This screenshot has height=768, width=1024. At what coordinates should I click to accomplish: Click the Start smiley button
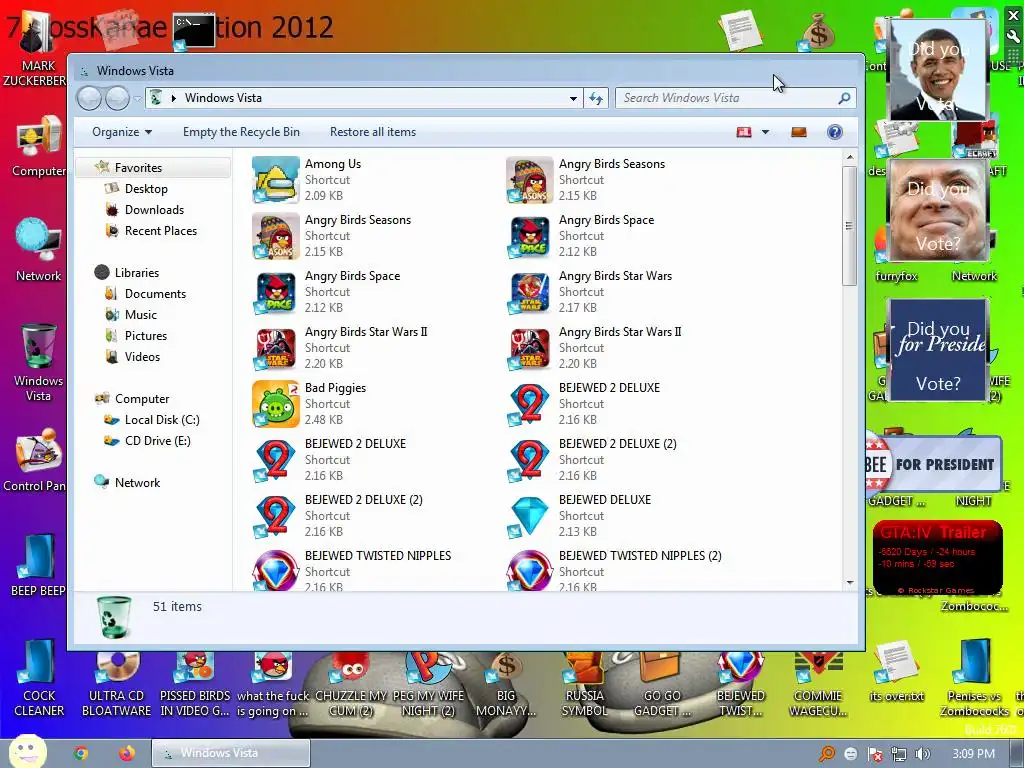tap(27, 751)
